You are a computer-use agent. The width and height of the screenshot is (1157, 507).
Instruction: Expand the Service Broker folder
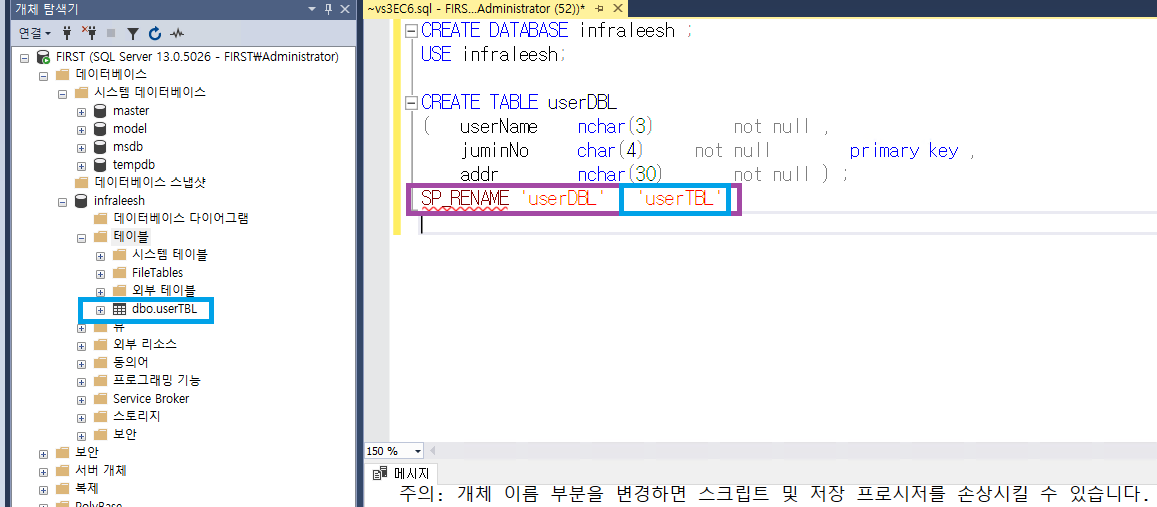pyautogui.click(x=81, y=399)
